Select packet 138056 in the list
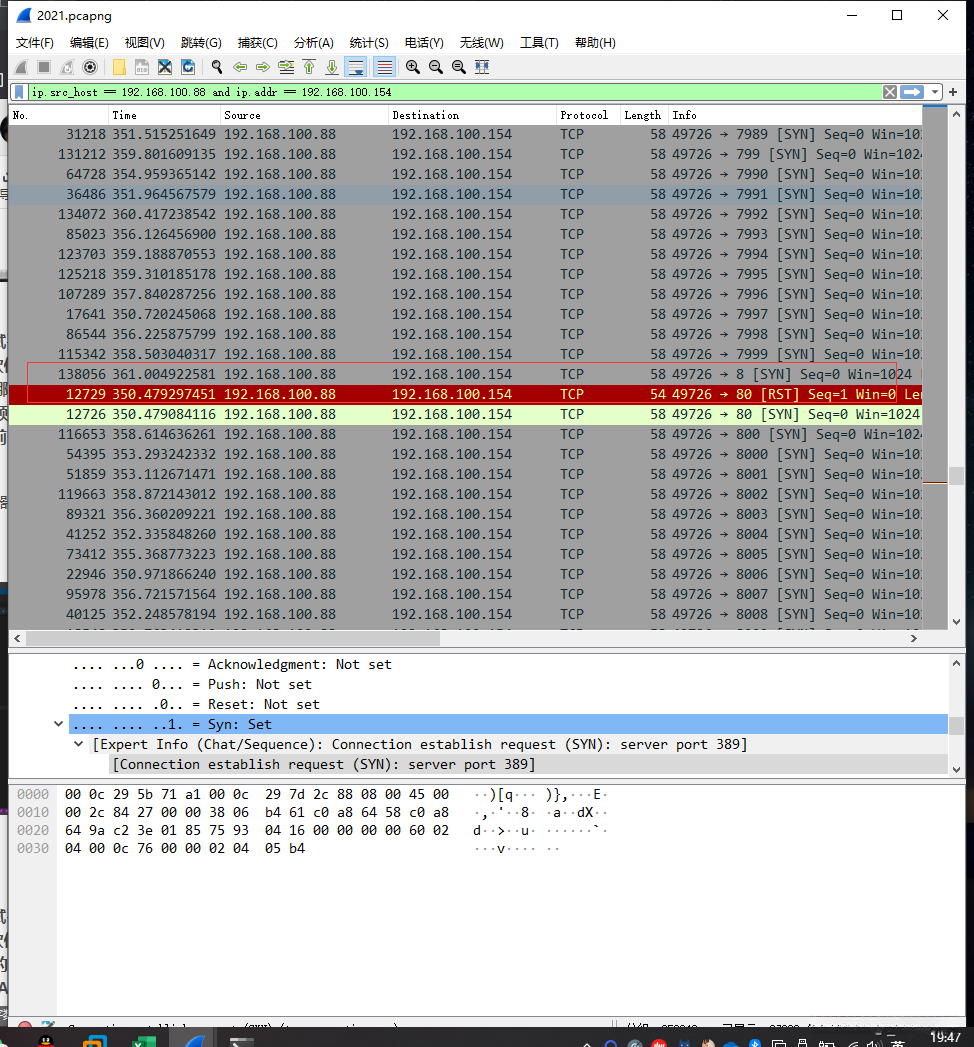Image resolution: width=974 pixels, height=1047 pixels. click(x=465, y=375)
